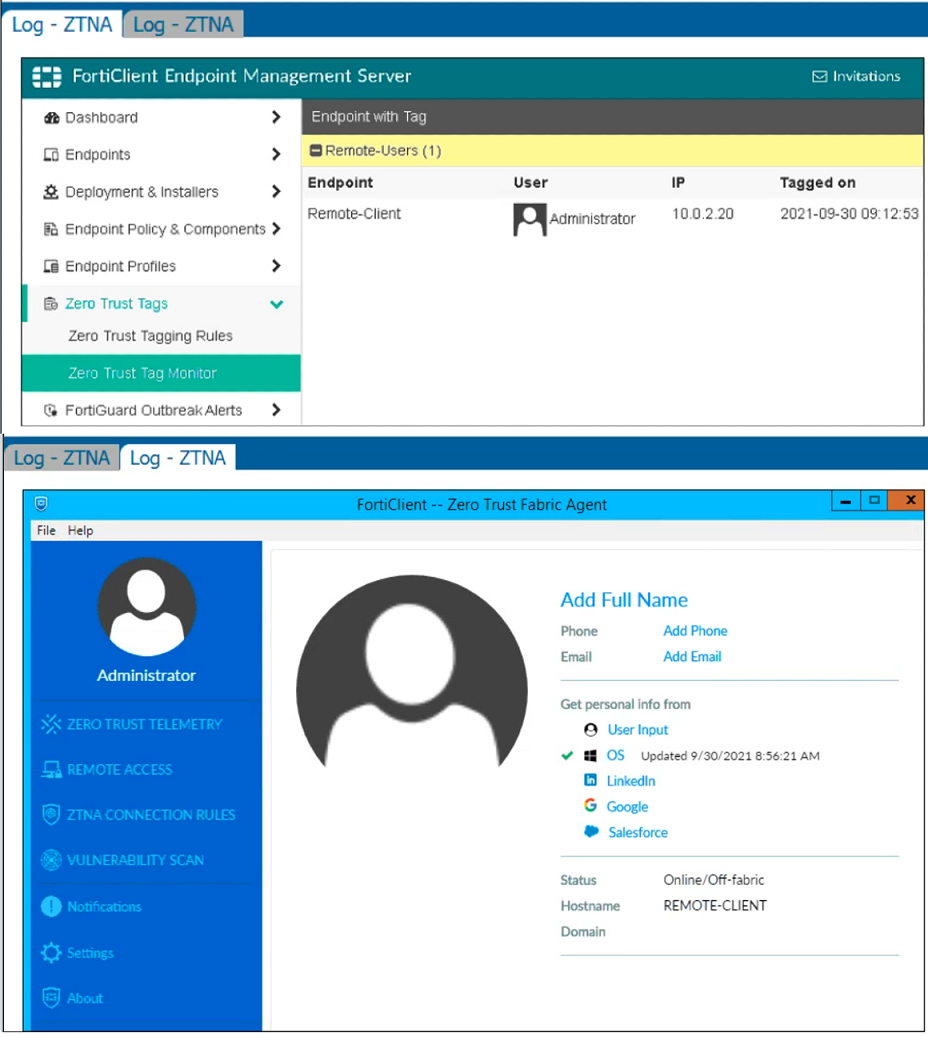Choose Salesforce for personal info
928x1037 pixels.
tap(638, 832)
